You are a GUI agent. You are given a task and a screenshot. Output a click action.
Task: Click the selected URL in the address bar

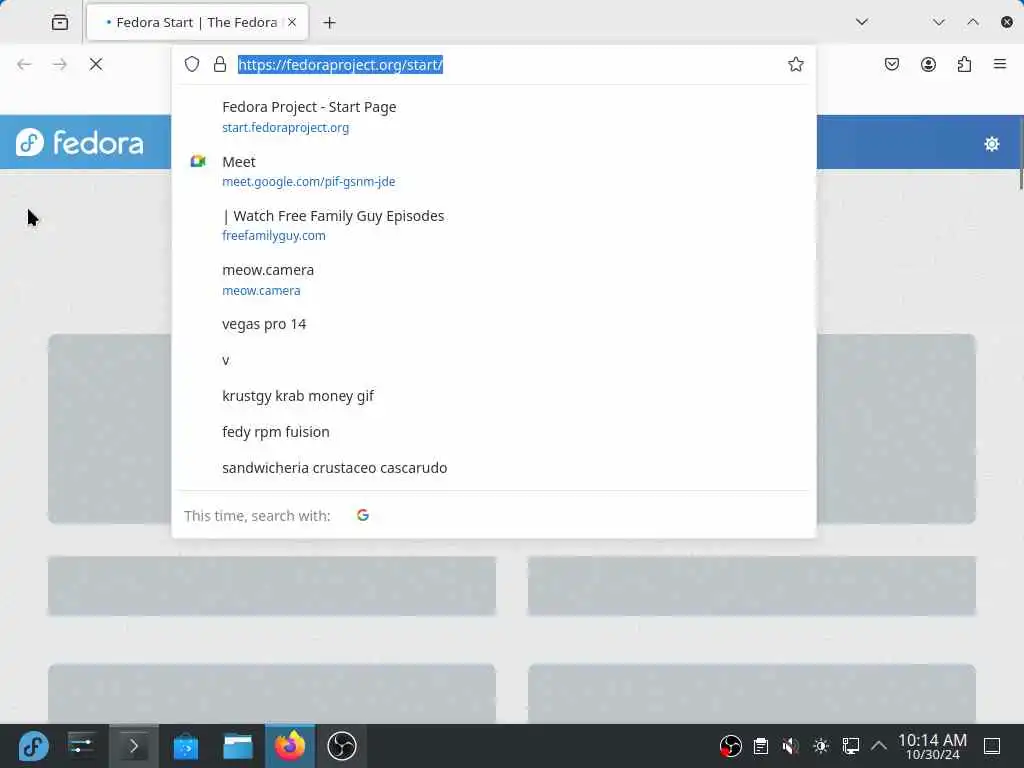coord(340,65)
